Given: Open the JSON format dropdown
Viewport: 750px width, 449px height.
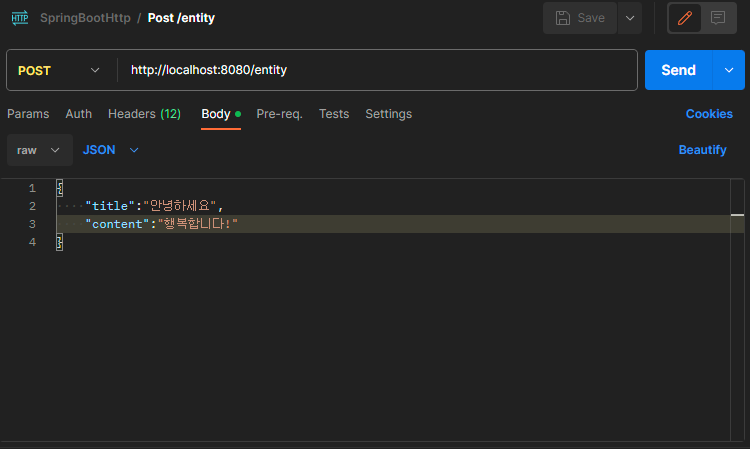Looking at the screenshot, I should point(110,150).
